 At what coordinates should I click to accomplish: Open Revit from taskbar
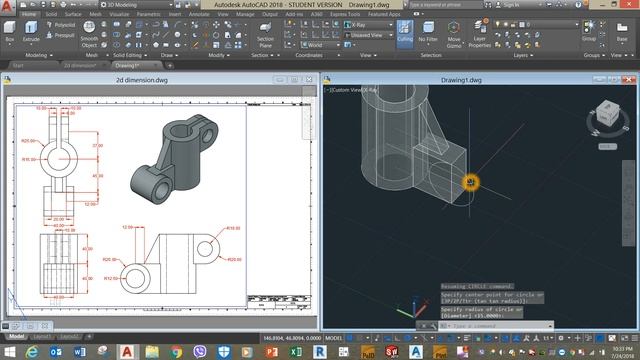(320, 352)
